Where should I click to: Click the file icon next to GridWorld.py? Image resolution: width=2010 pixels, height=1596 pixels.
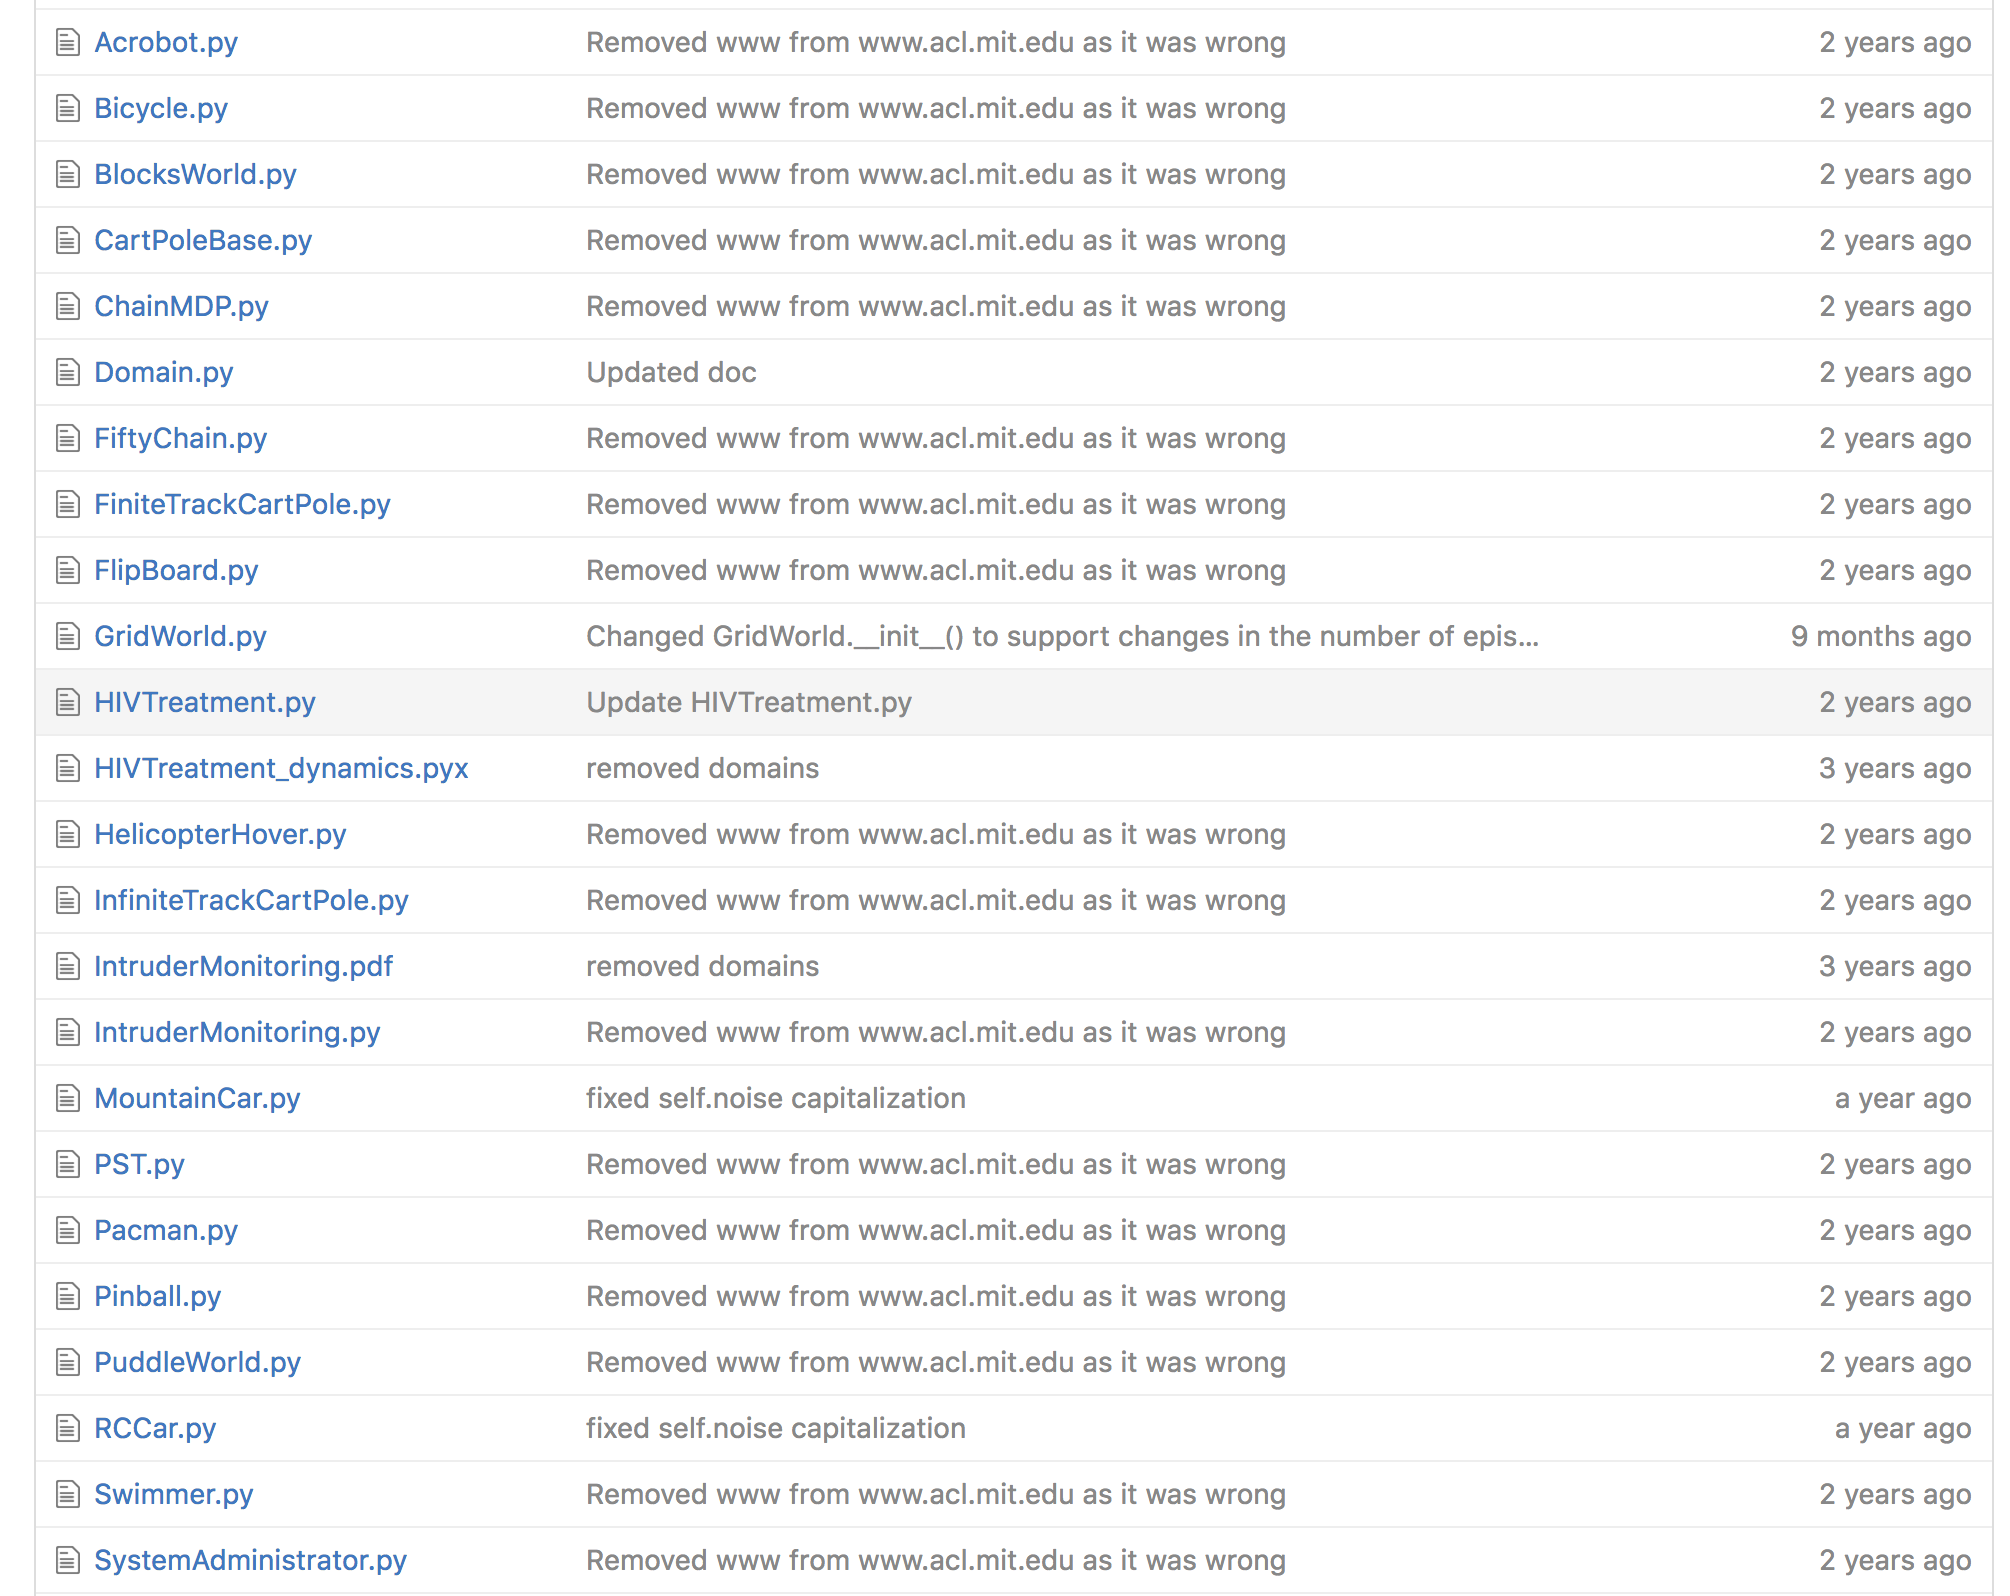coord(67,636)
